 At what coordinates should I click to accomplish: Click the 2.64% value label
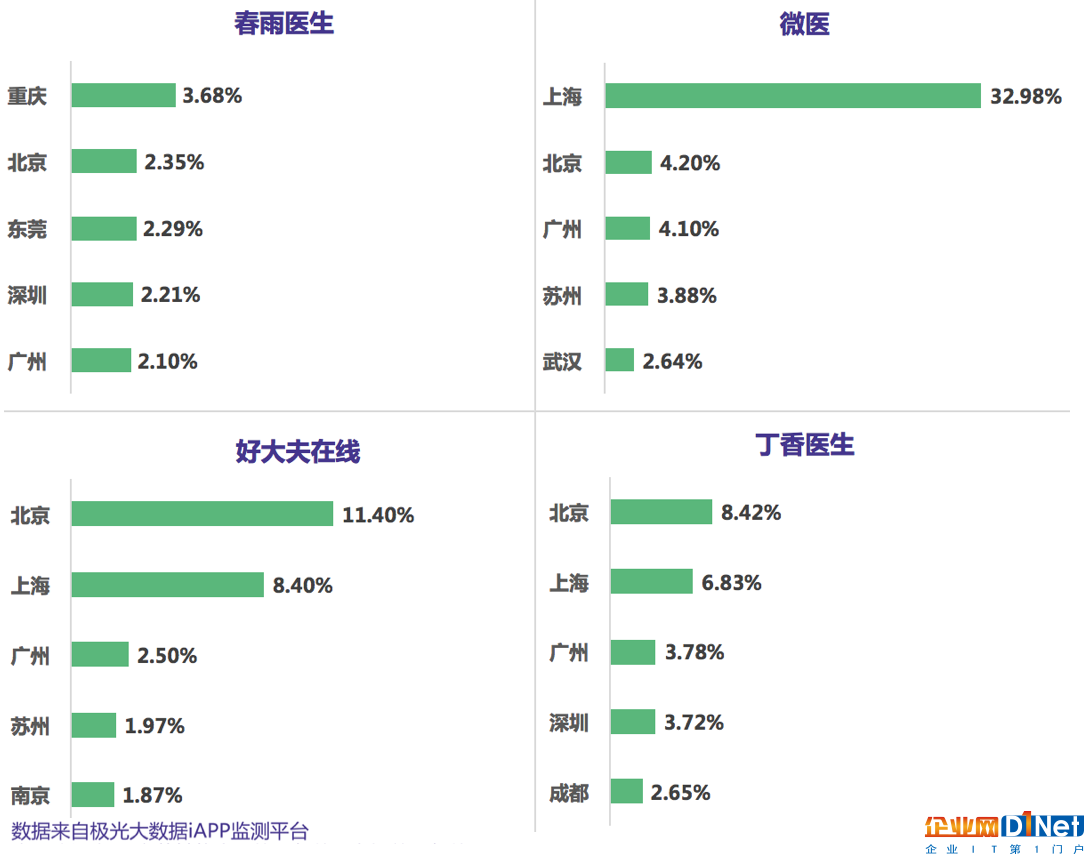point(672,361)
